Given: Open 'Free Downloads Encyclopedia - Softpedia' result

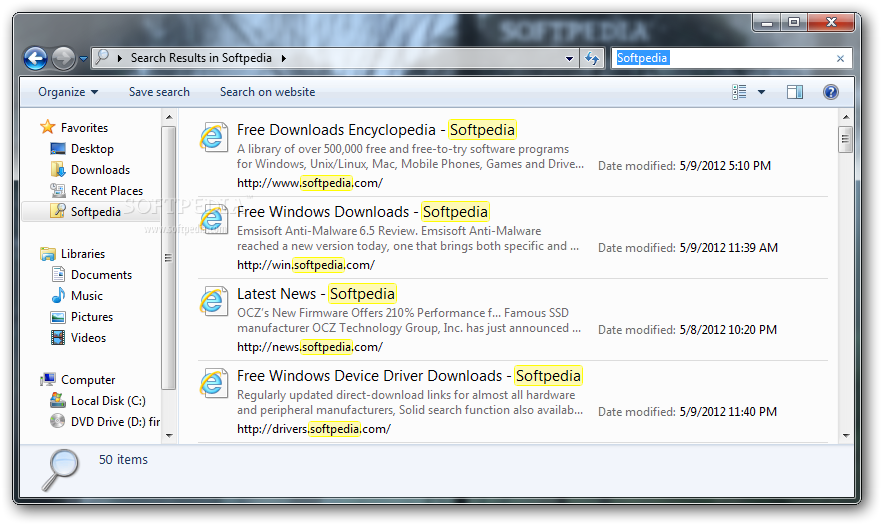Looking at the screenshot, I should click(x=376, y=130).
